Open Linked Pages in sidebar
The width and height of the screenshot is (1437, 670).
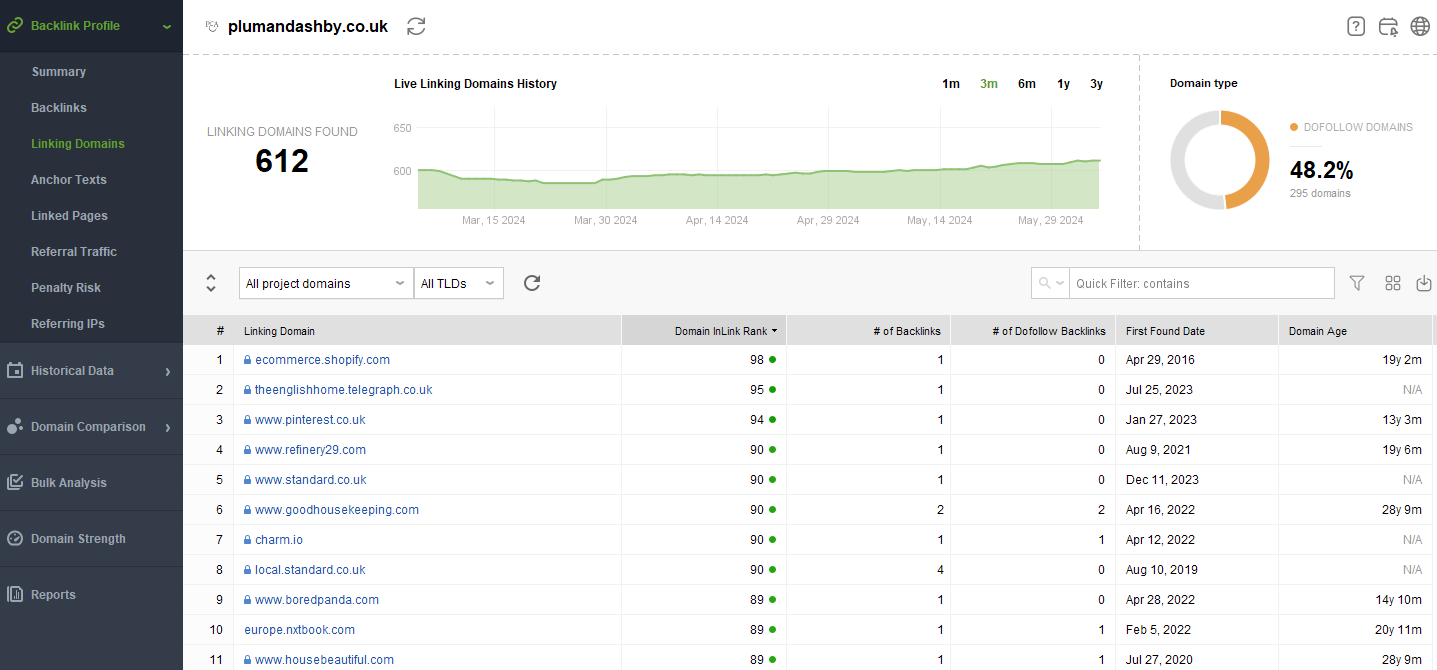click(x=69, y=216)
